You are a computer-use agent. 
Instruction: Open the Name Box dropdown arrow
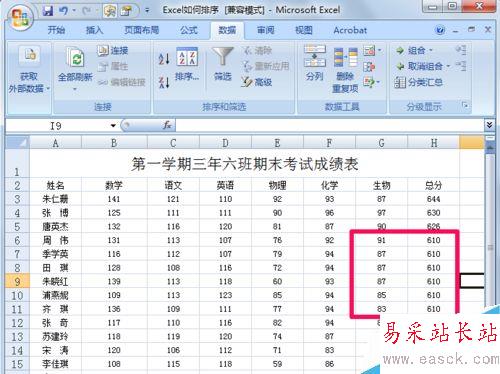coord(113,126)
